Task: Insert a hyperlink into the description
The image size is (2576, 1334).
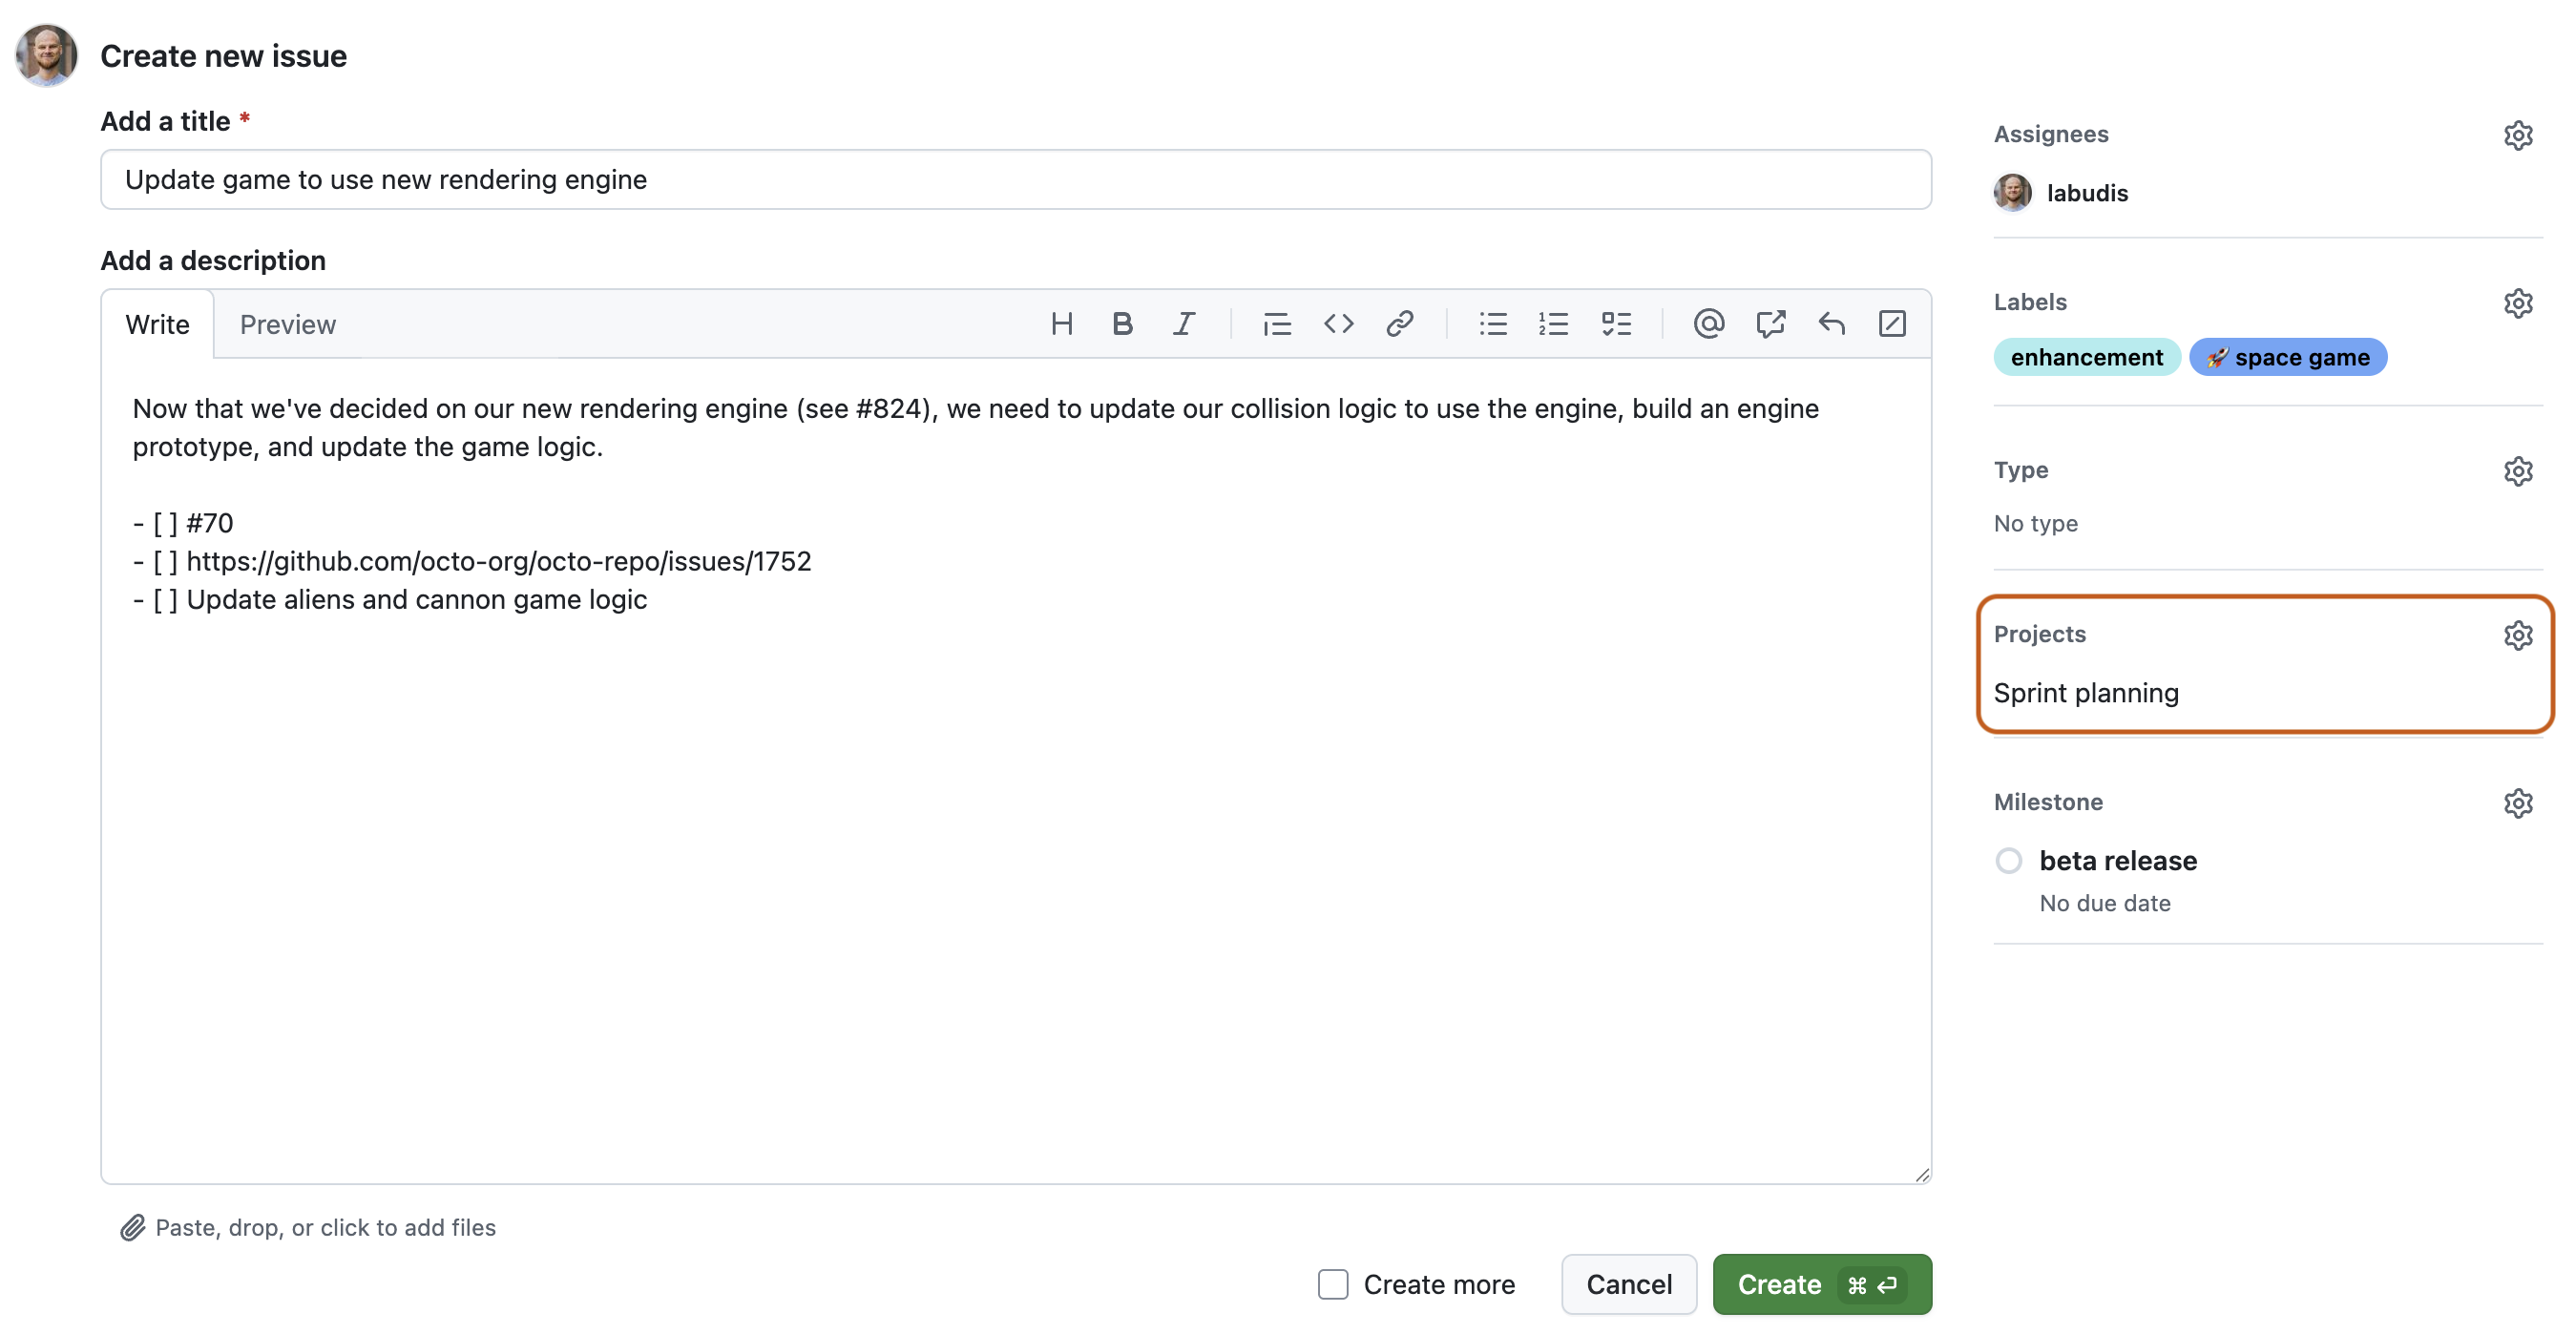Action: 1399,323
